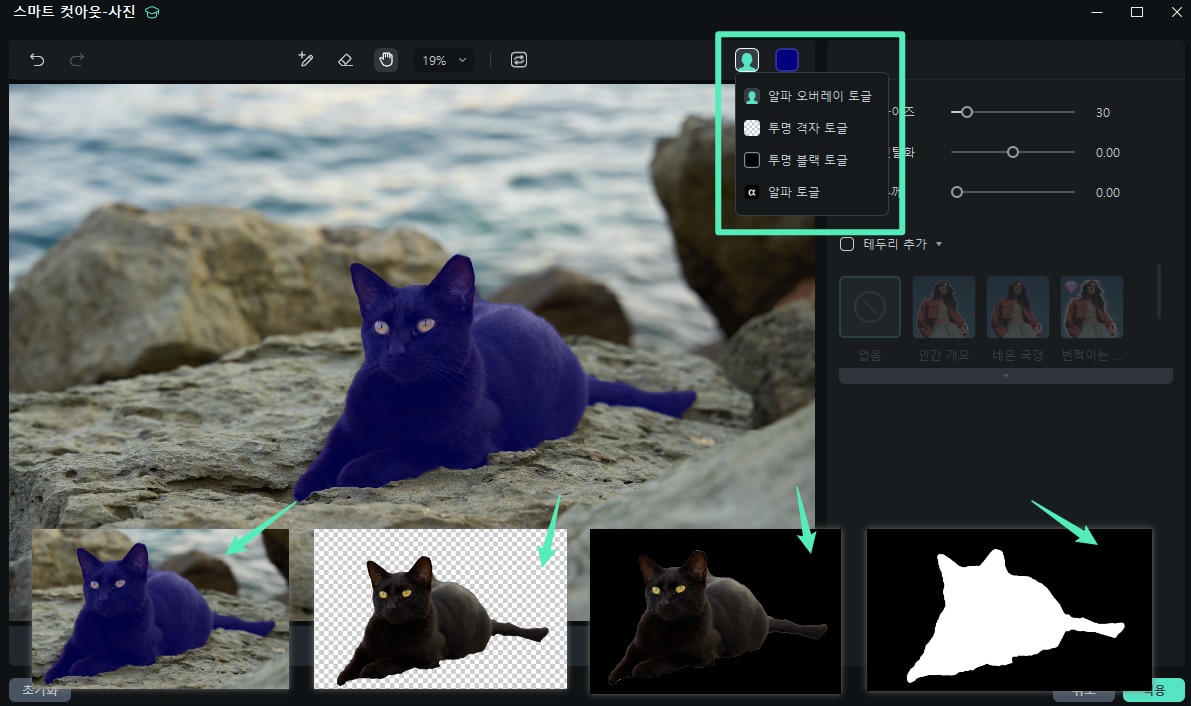Select the smart brush tool
This screenshot has width=1191, height=706.
tap(306, 60)
